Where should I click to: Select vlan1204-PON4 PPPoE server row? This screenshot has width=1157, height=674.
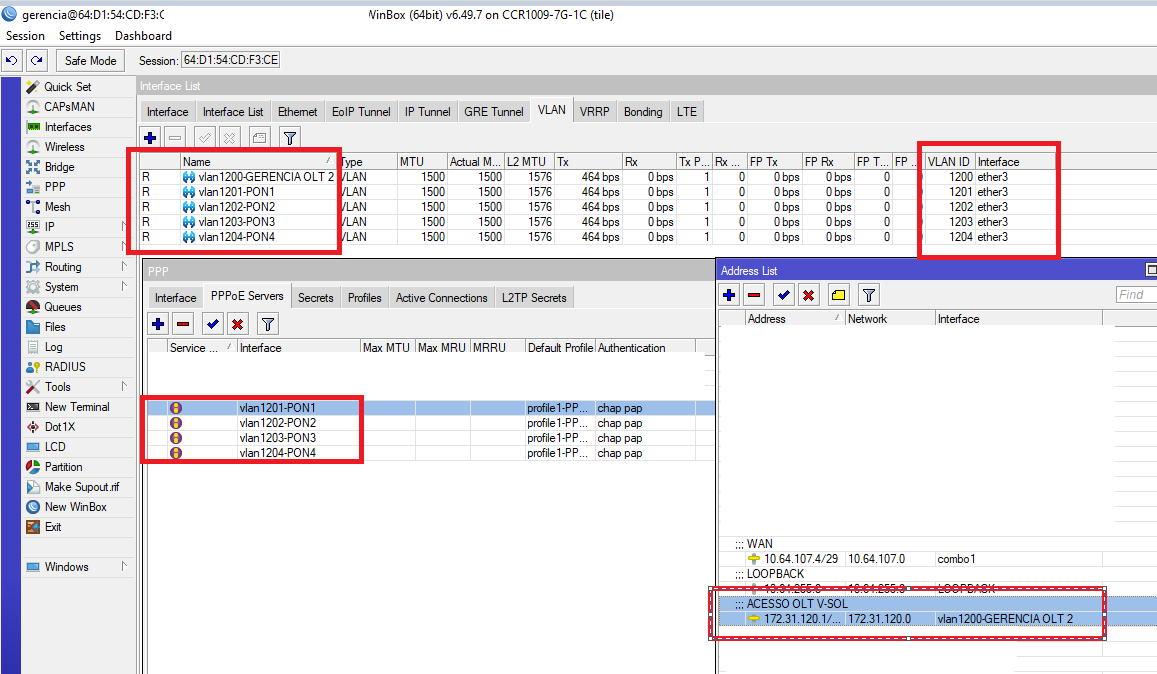click(431, 453)
